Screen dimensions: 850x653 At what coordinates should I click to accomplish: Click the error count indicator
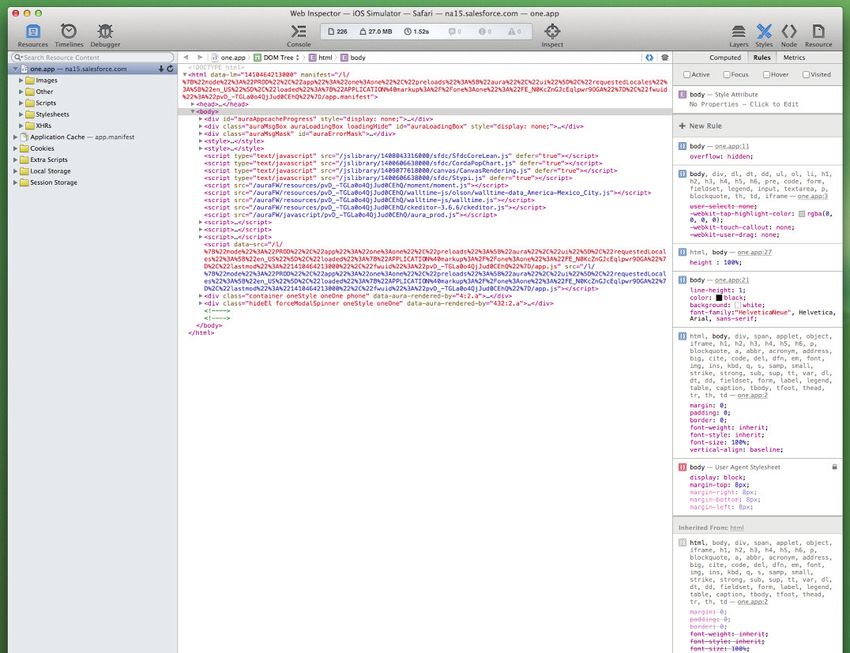point(485,31)
